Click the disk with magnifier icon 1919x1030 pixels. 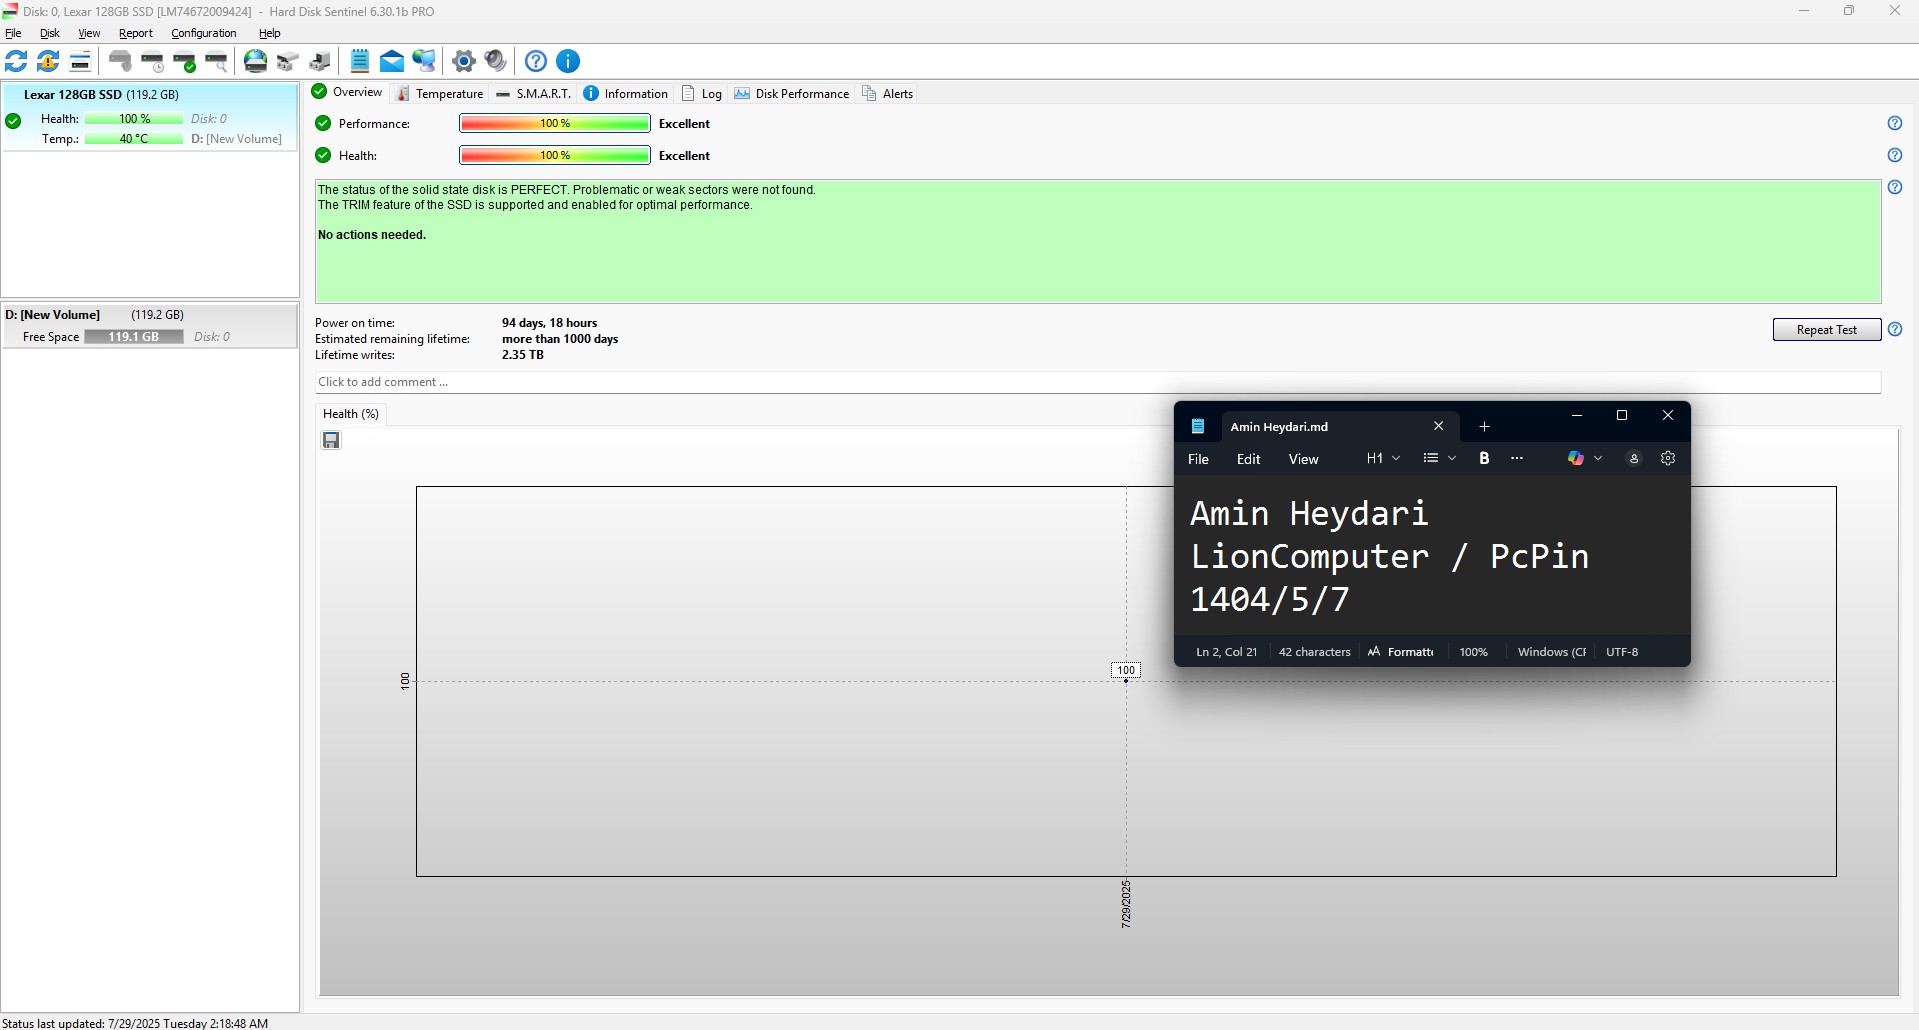pyautogui.click(x=216, y=61)
